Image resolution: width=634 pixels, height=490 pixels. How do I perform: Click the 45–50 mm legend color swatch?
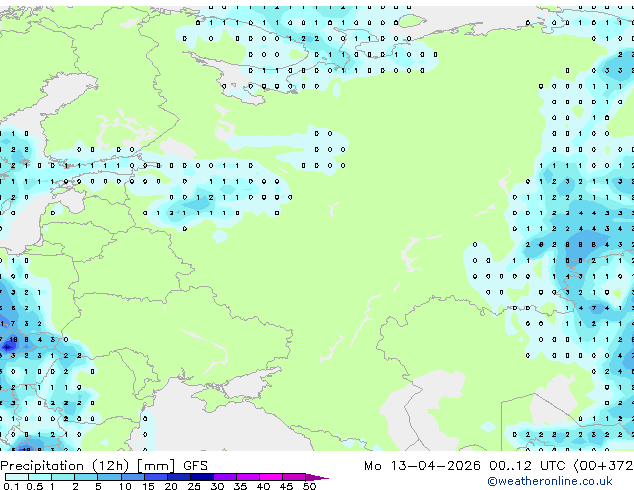(294, 477)
